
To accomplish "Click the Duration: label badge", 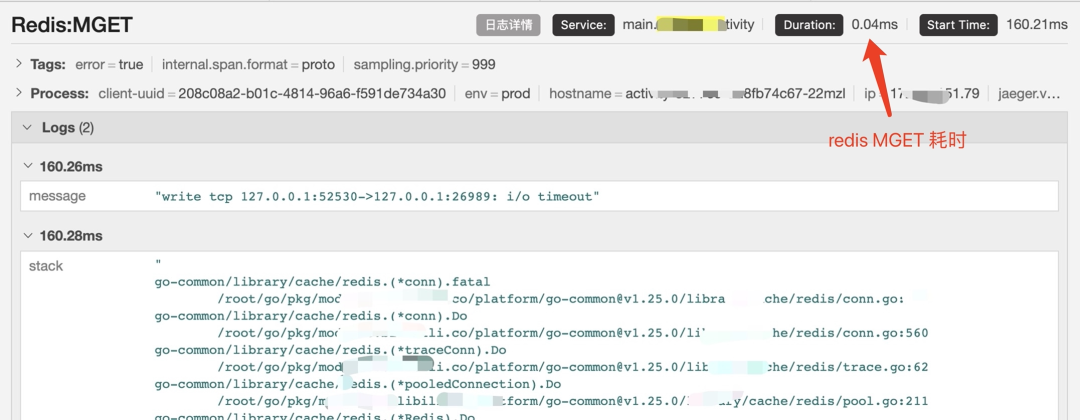I will click(x=809, y=25).
